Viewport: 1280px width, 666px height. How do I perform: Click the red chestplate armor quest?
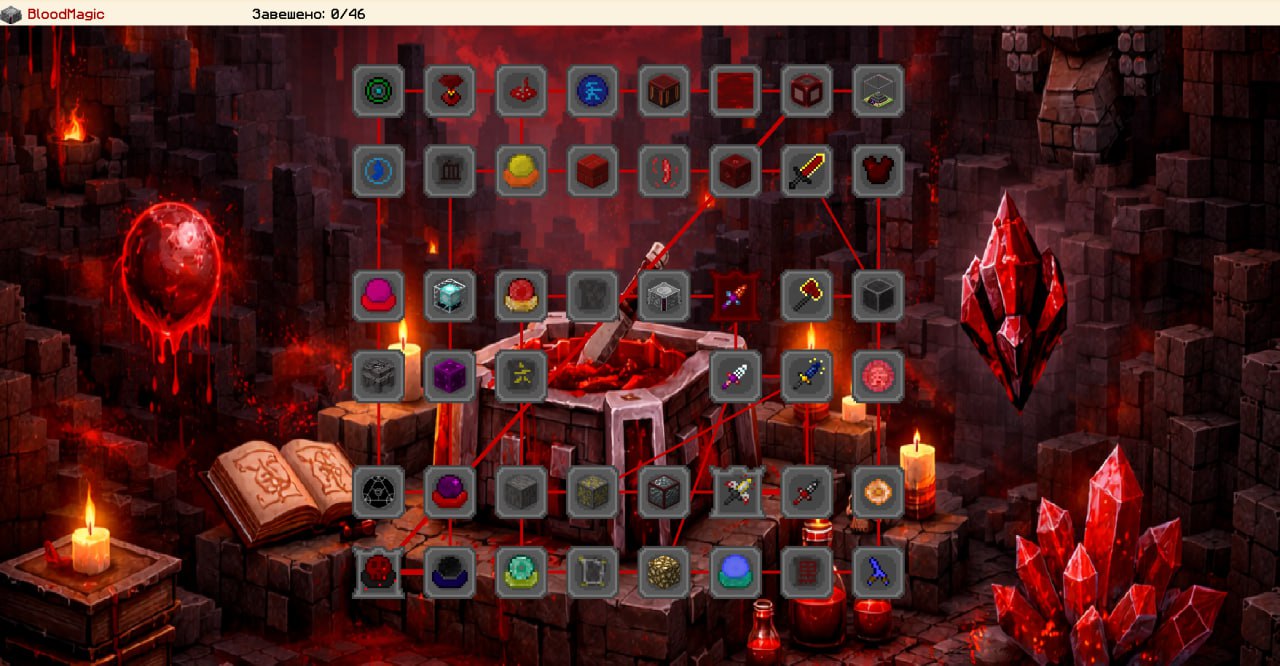[878, 171]
